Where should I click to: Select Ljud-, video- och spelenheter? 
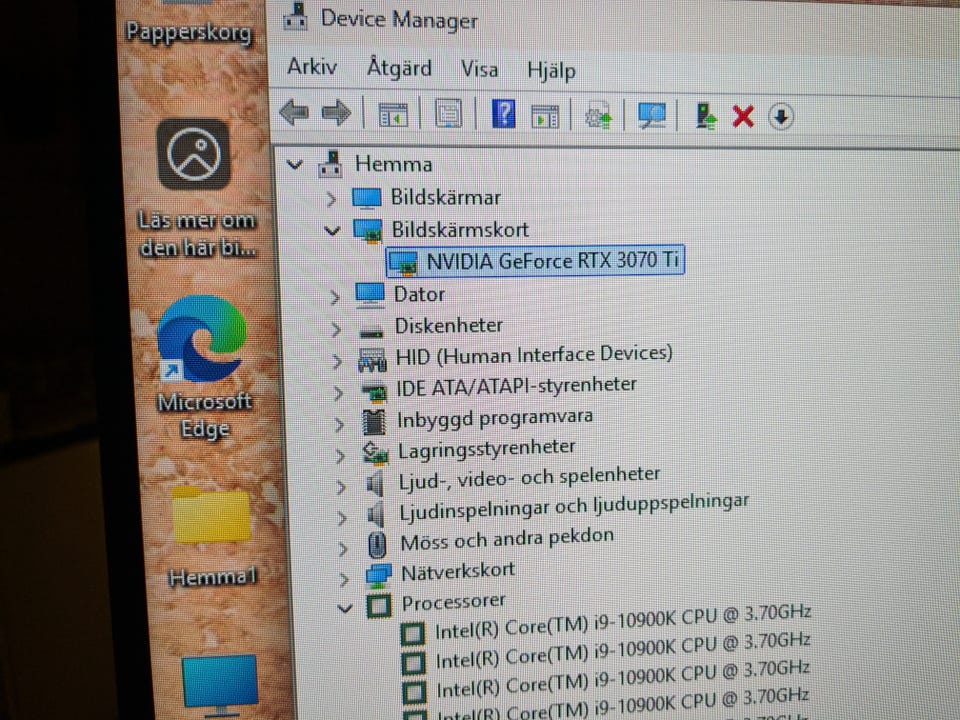click(529, 476)
